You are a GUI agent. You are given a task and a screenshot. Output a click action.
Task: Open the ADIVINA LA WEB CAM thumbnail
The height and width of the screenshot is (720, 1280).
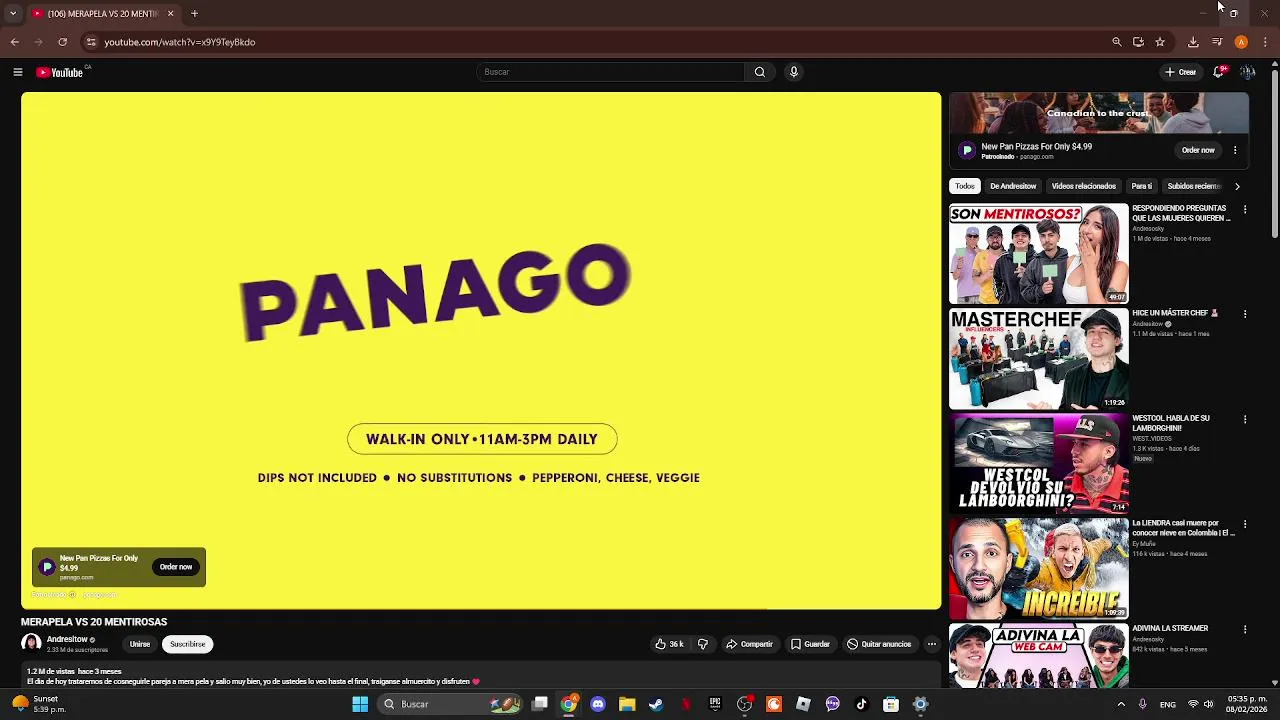click(1038, 655)
